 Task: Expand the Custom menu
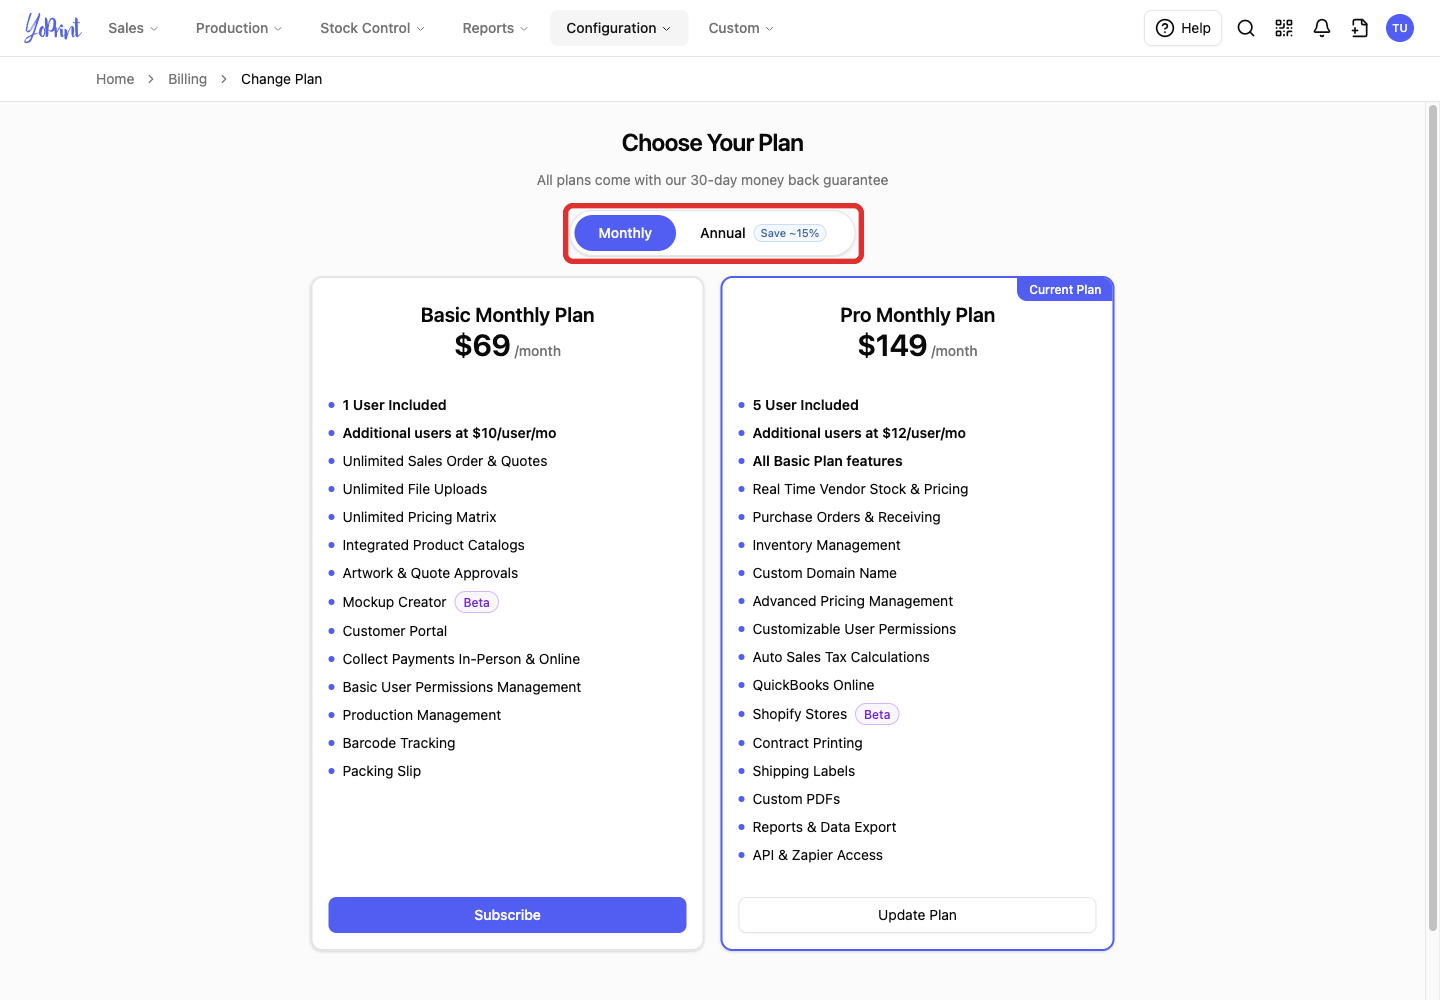741,28
